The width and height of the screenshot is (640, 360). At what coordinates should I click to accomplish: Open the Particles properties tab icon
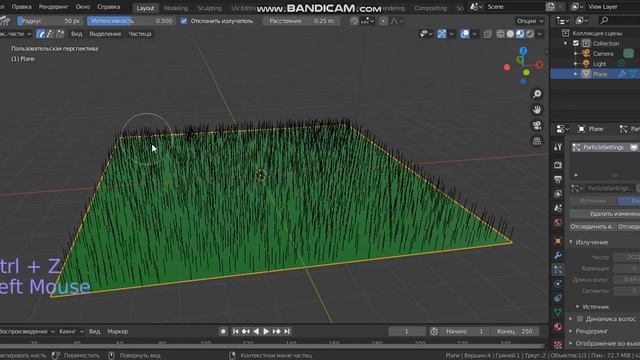click(x=558, y=269)
